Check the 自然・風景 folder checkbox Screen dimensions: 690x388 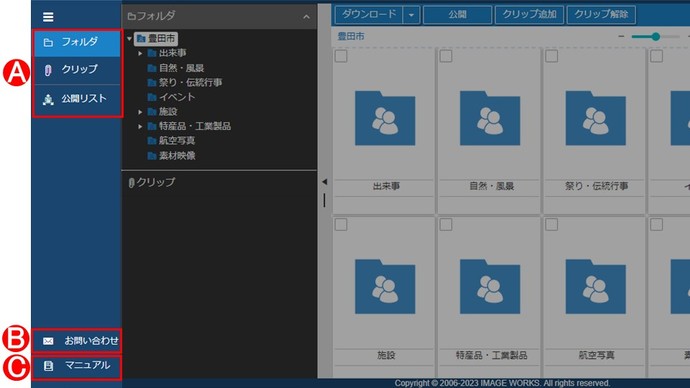(x=446, y=56)
